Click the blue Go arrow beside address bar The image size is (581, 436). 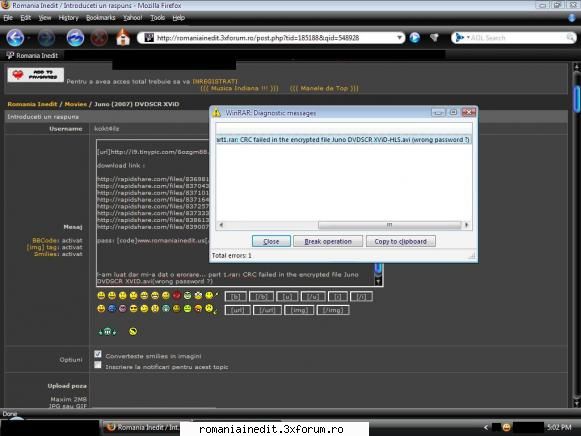[x=415, y=38]
